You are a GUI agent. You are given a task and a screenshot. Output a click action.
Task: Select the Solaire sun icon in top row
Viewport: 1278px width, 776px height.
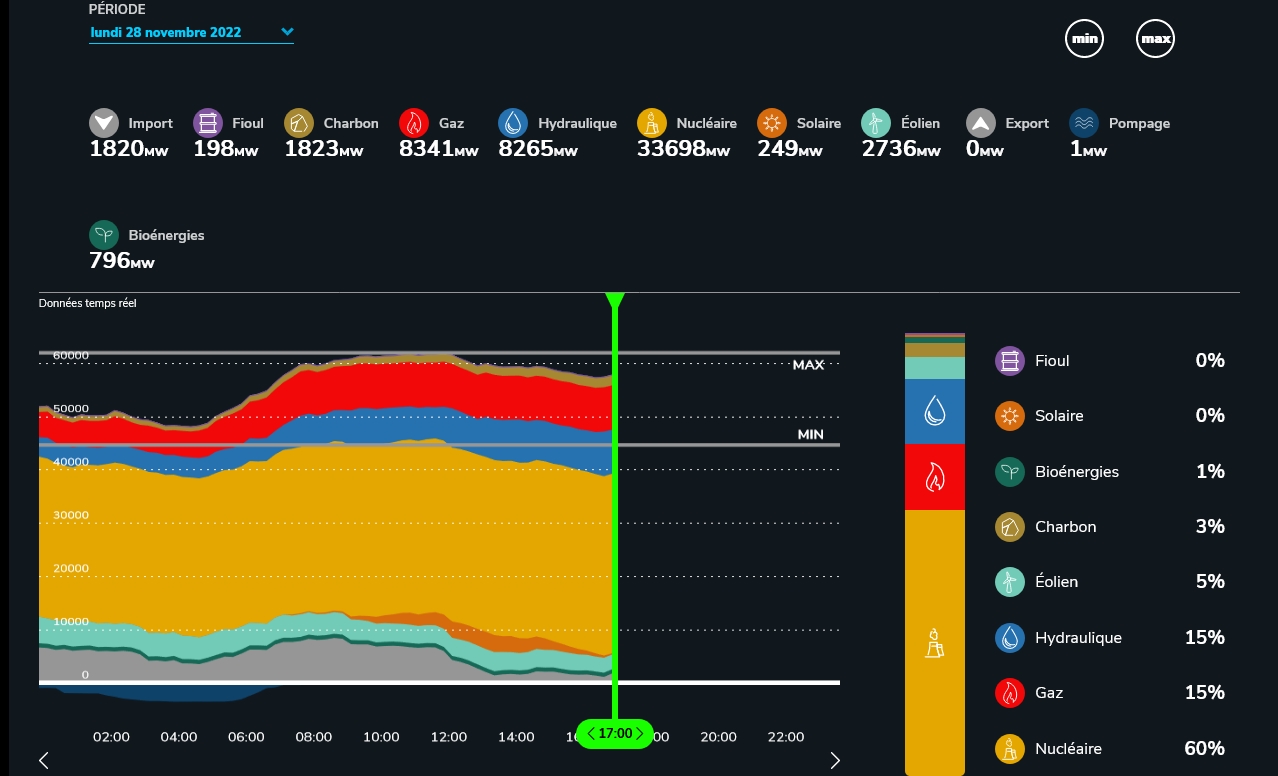pyautogui.click(x=772, y=123)
